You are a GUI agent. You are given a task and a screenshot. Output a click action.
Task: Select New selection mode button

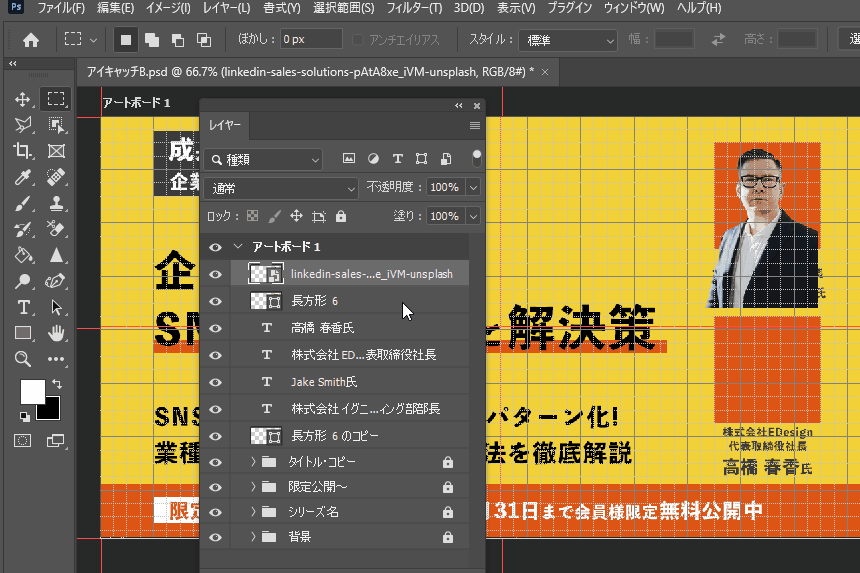[126, 39]
